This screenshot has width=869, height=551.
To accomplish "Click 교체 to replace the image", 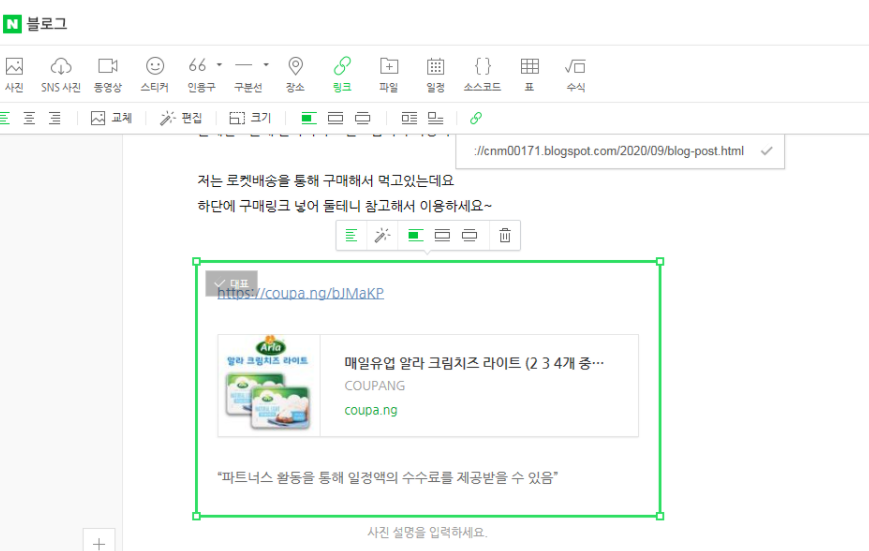I will coord(111,118).
